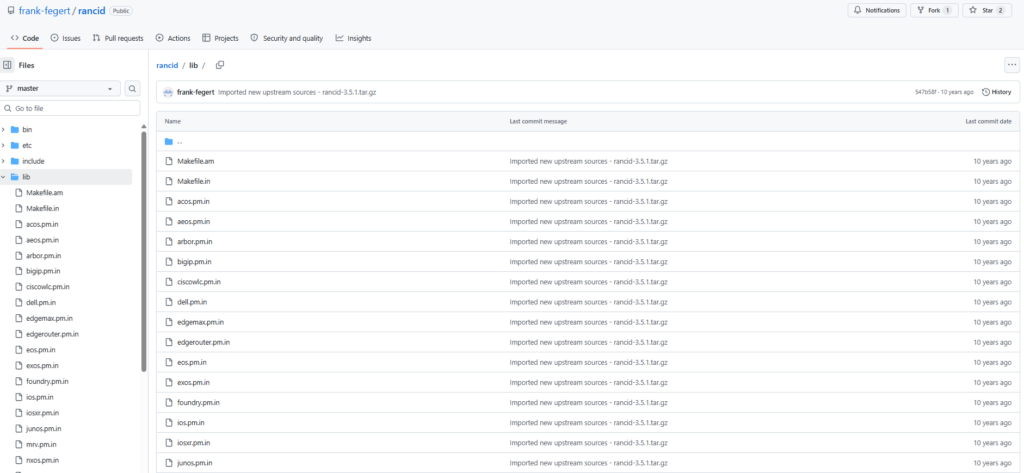Image resolution: width=1024 pixels, height=473 pixels.
Task: Click the Star count 2 badge
Action: pos(1000,10)
